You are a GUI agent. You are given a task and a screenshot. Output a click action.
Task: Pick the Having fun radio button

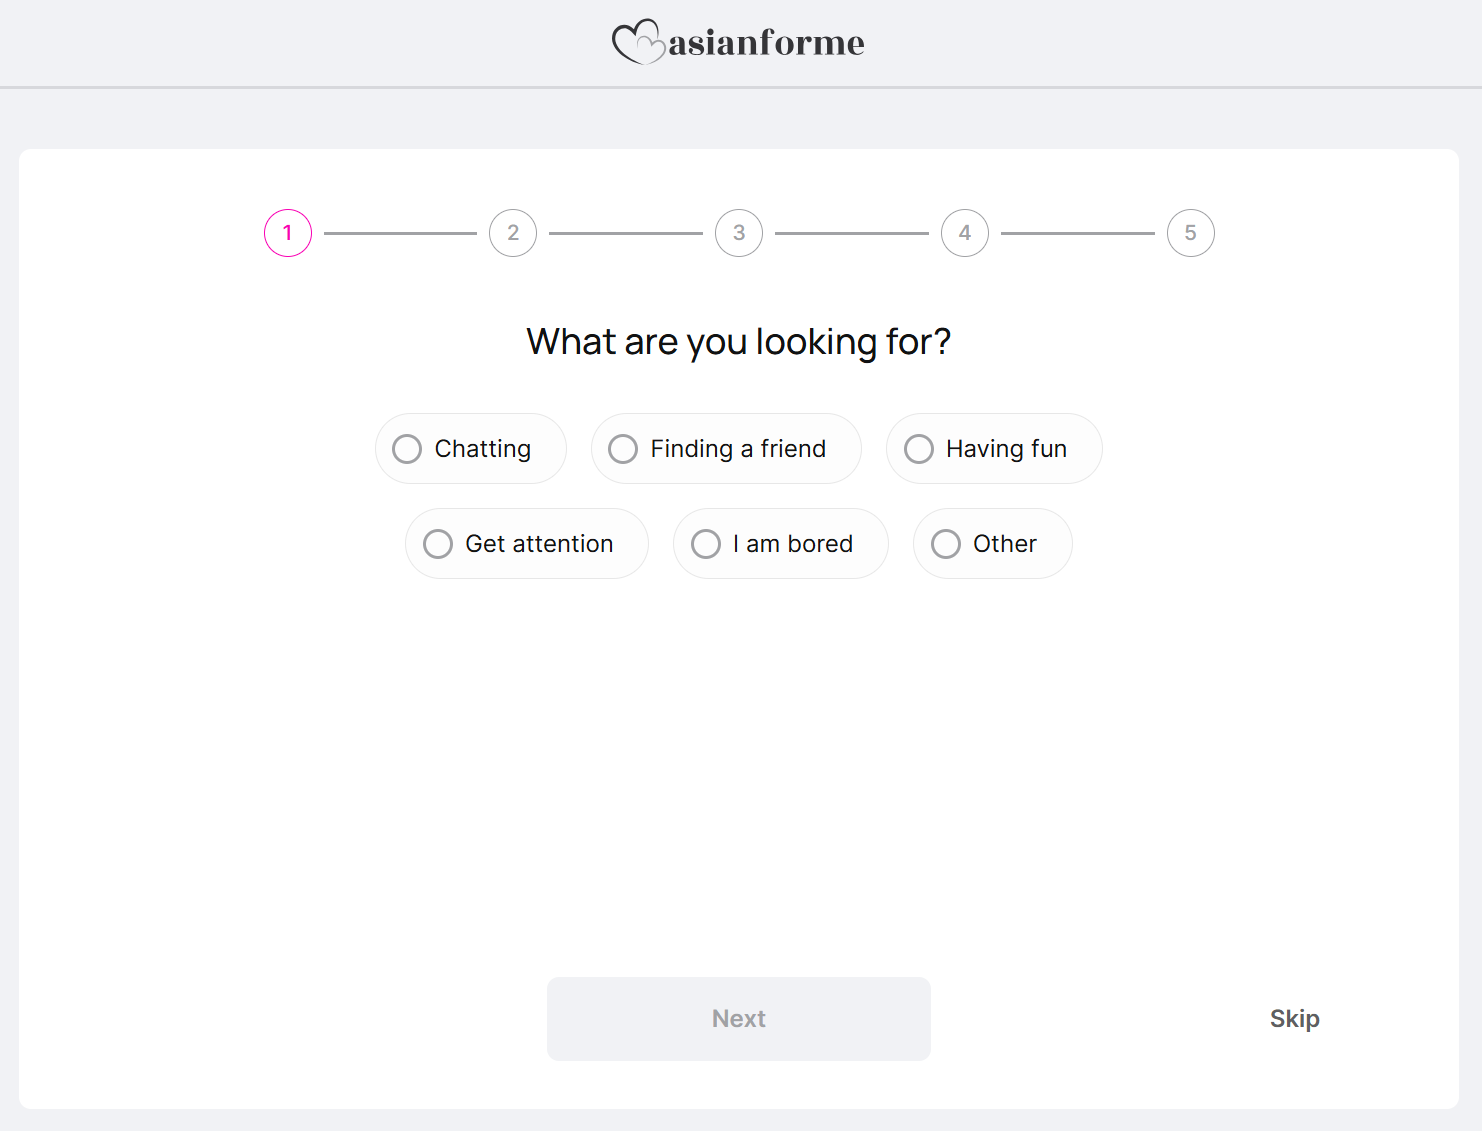919,449
